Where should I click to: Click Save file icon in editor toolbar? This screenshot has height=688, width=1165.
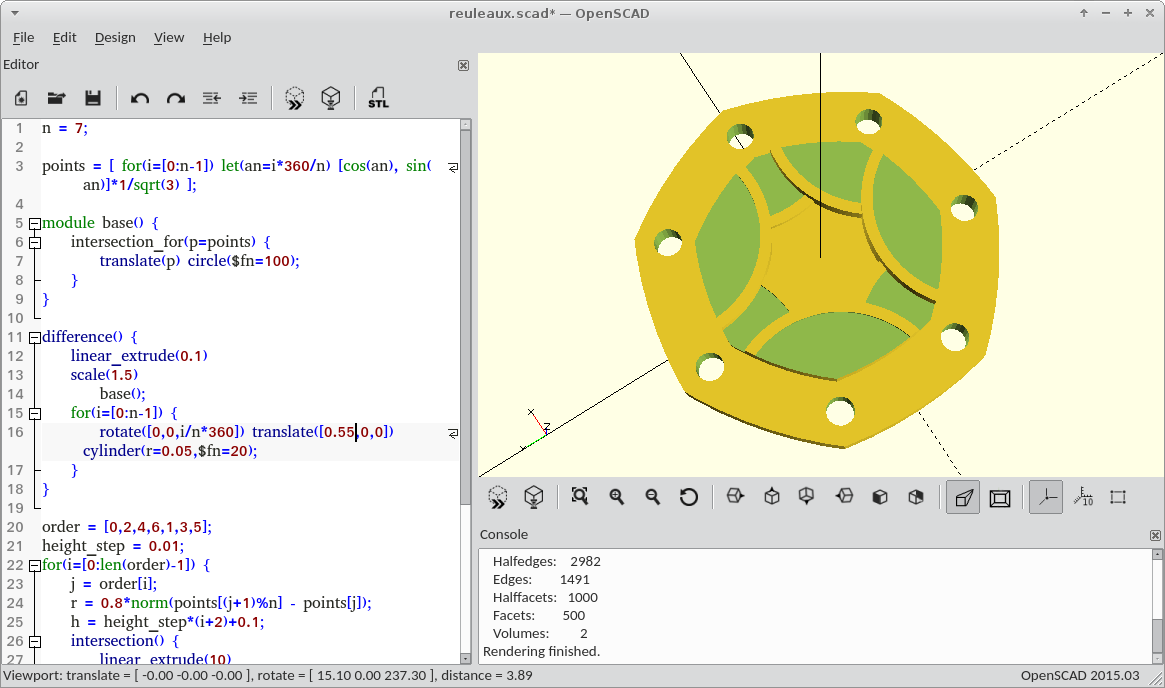point(93,98)
